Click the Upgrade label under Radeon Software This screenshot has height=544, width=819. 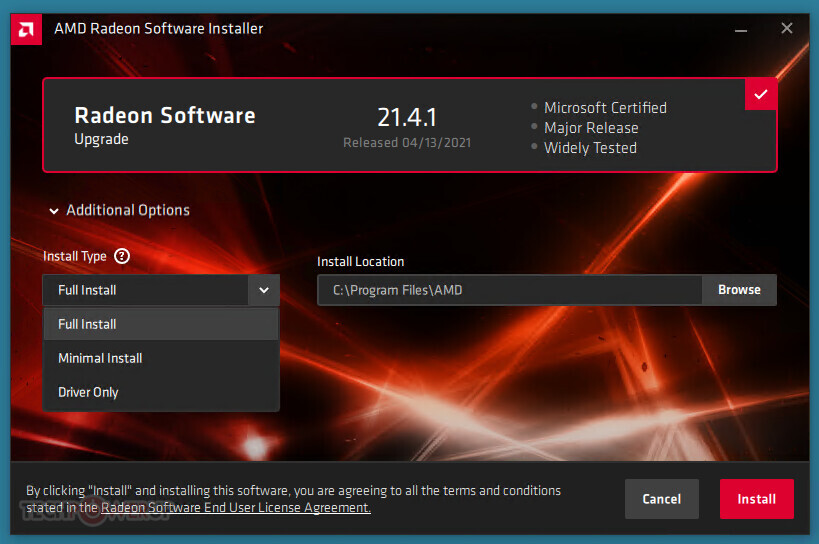click(x=101, y=139)
